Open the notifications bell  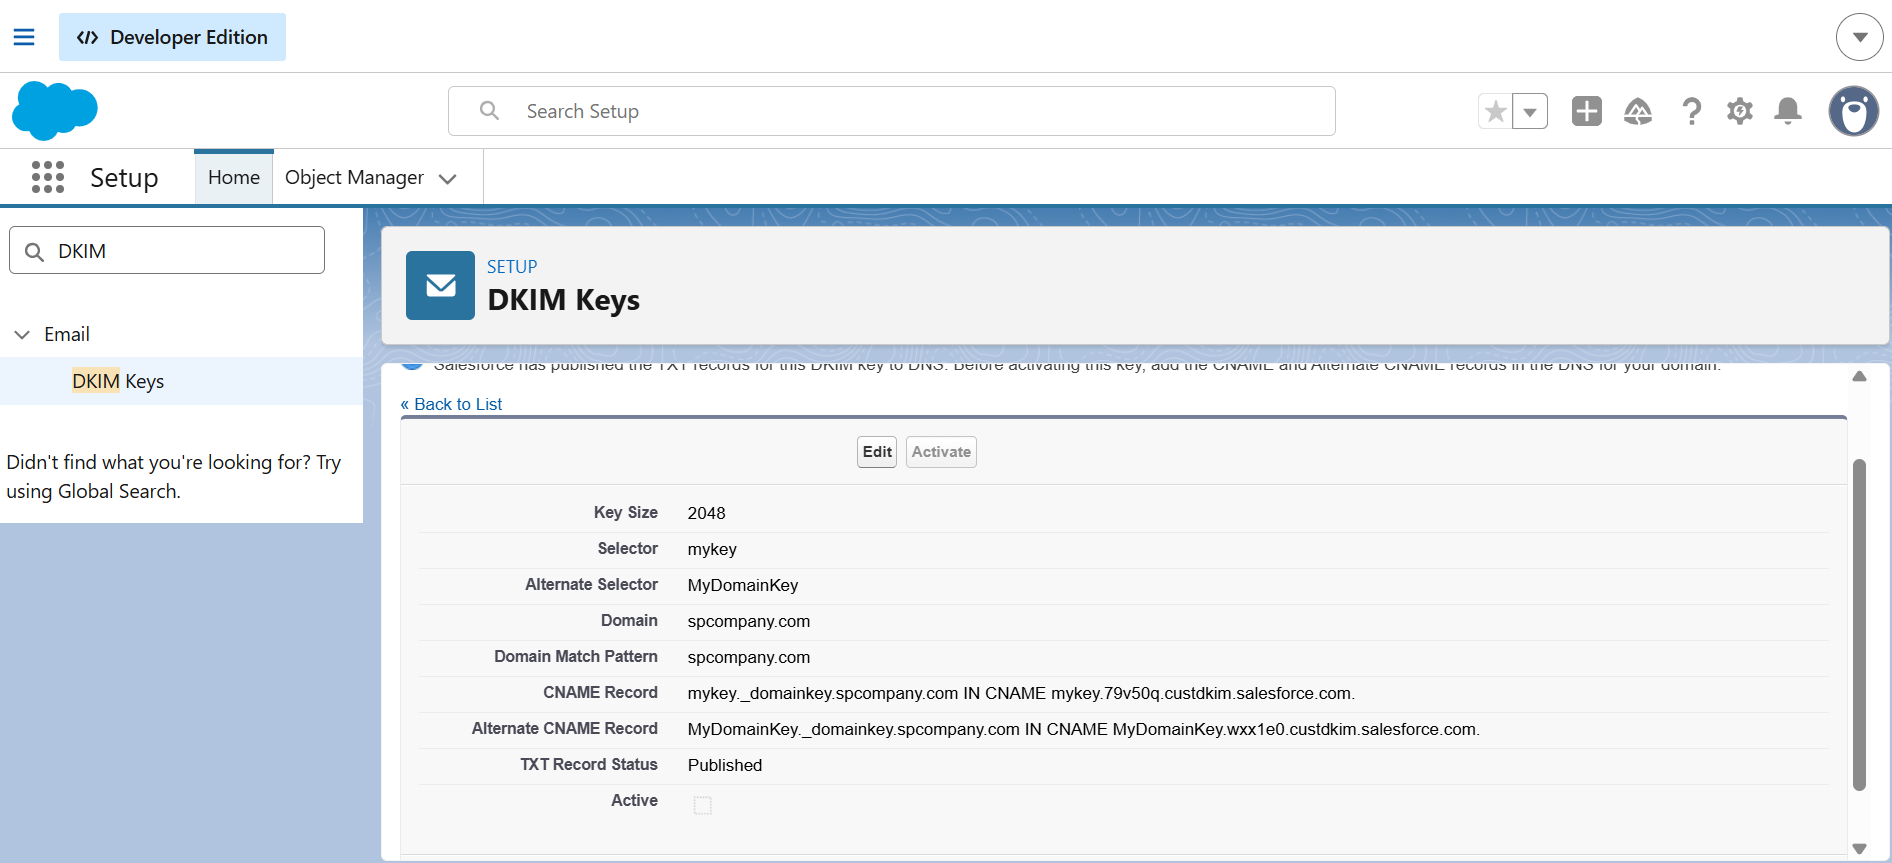tap(1788, 111)
